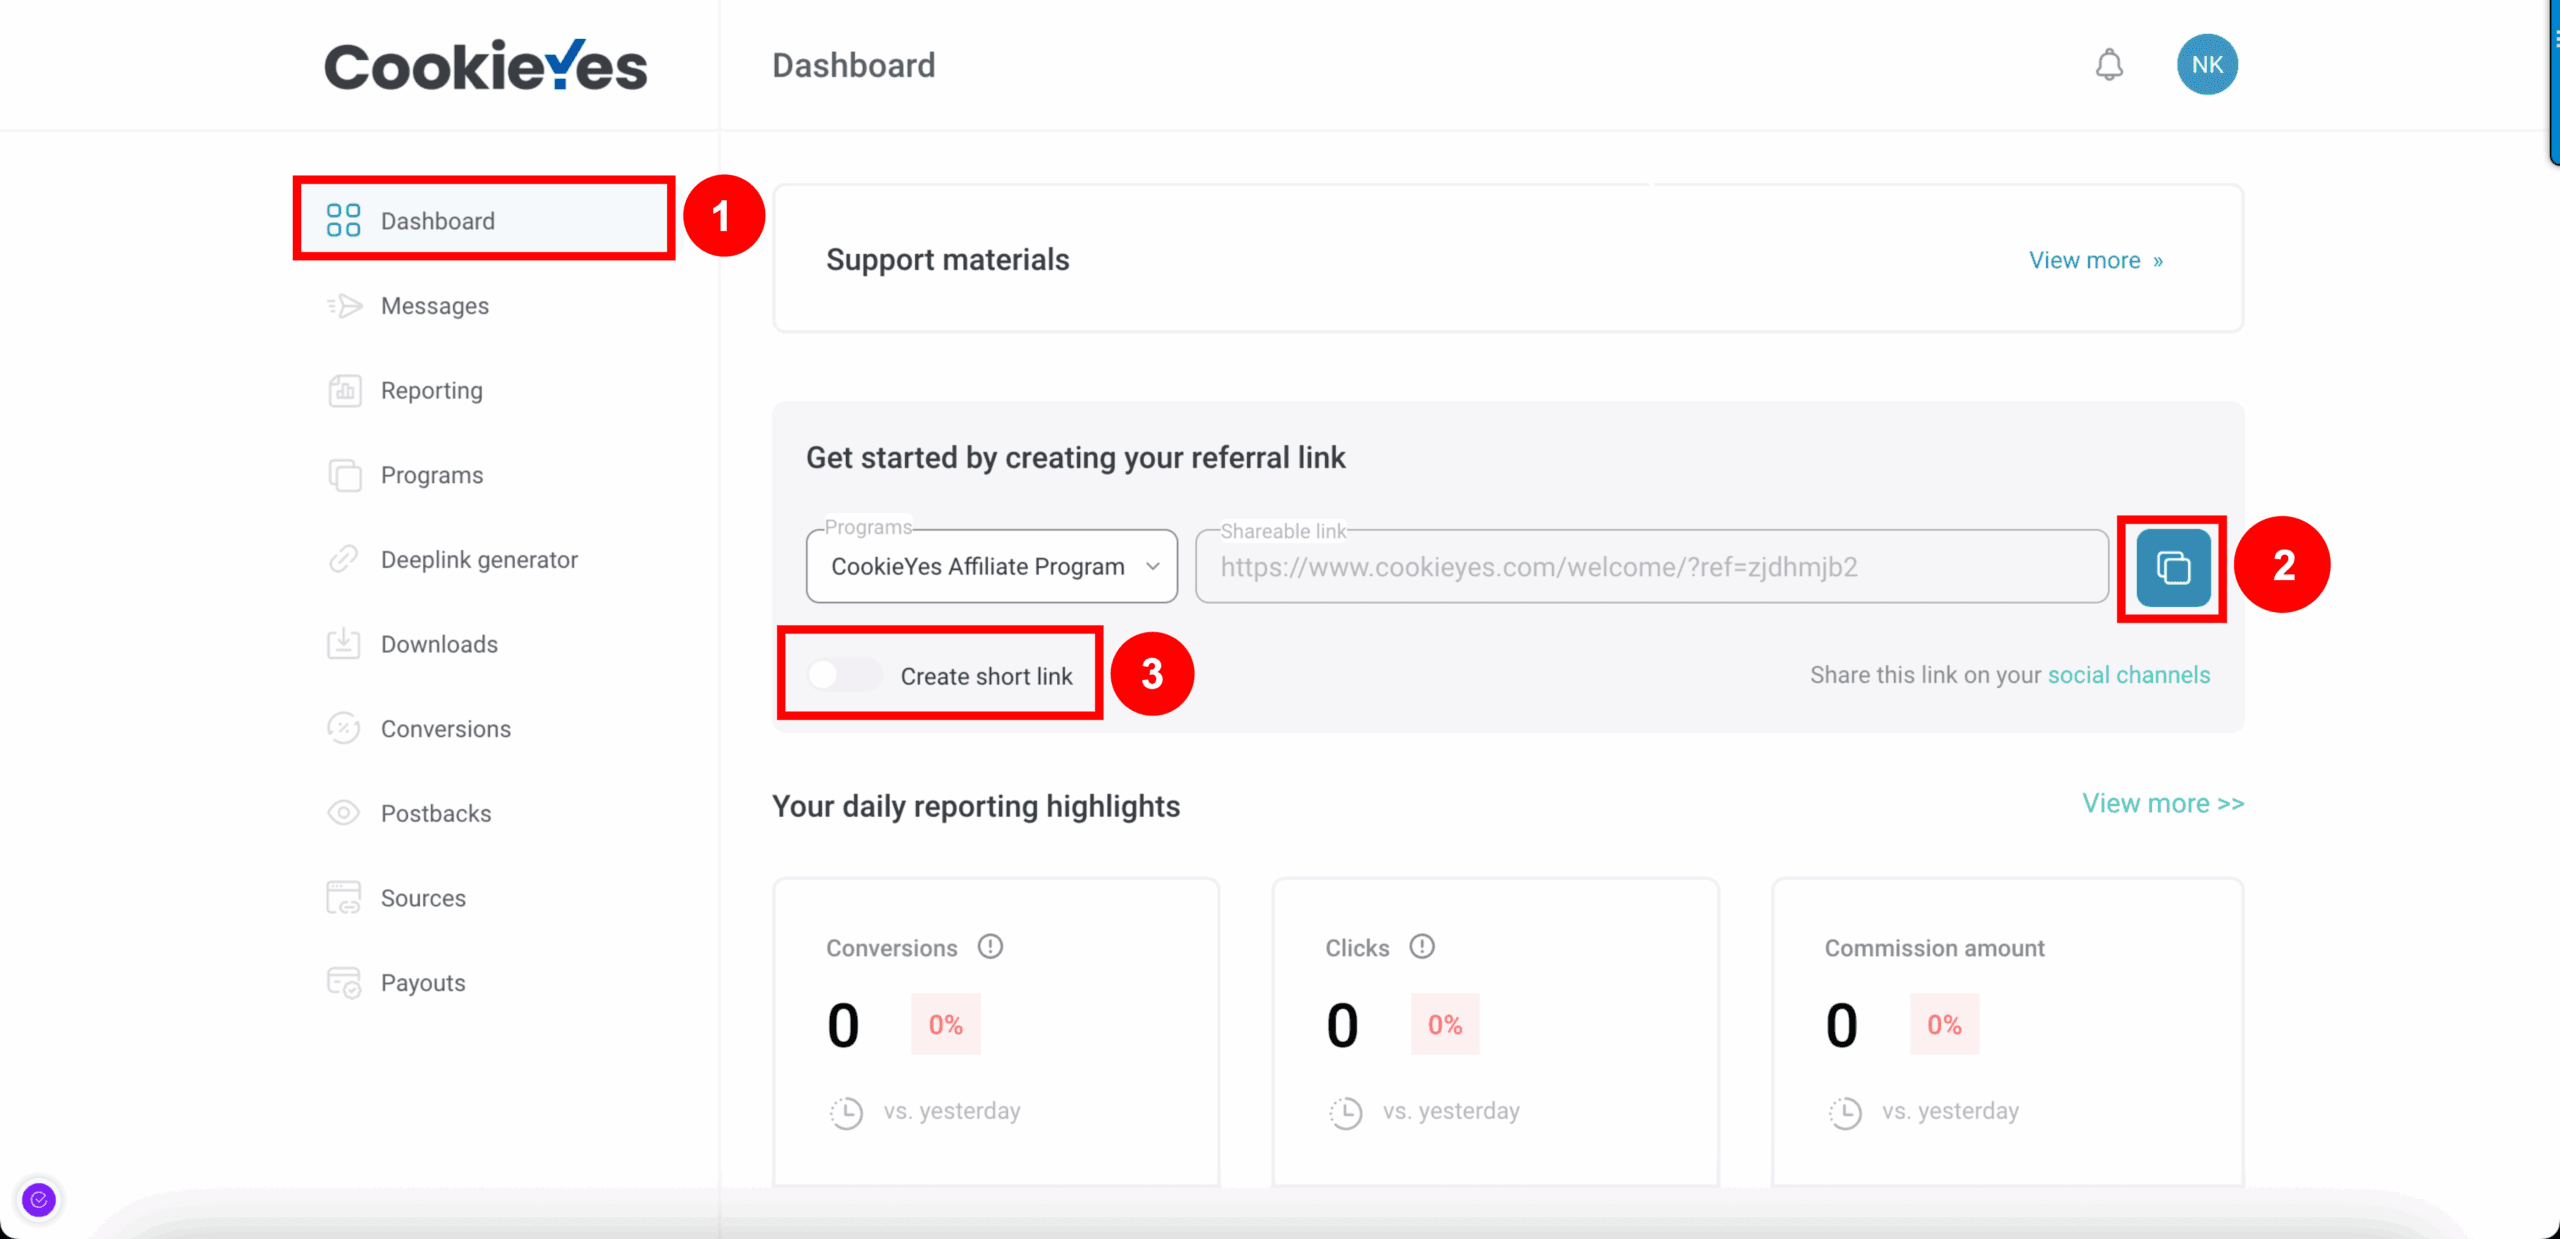Click the clock icon in Commission amount card
The image size is (2560, 1239).
pos(1845,1112)
